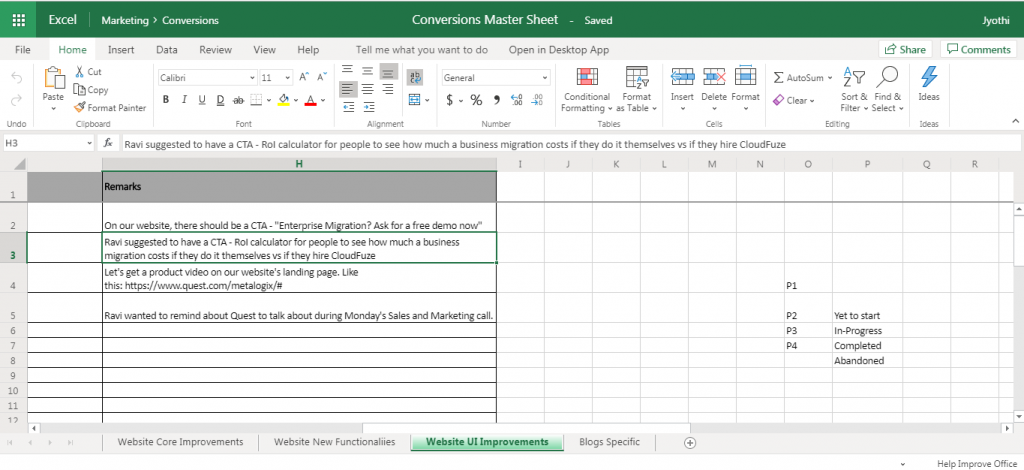Copy the selected cell
1024x470 pixels.
[91, 90]
